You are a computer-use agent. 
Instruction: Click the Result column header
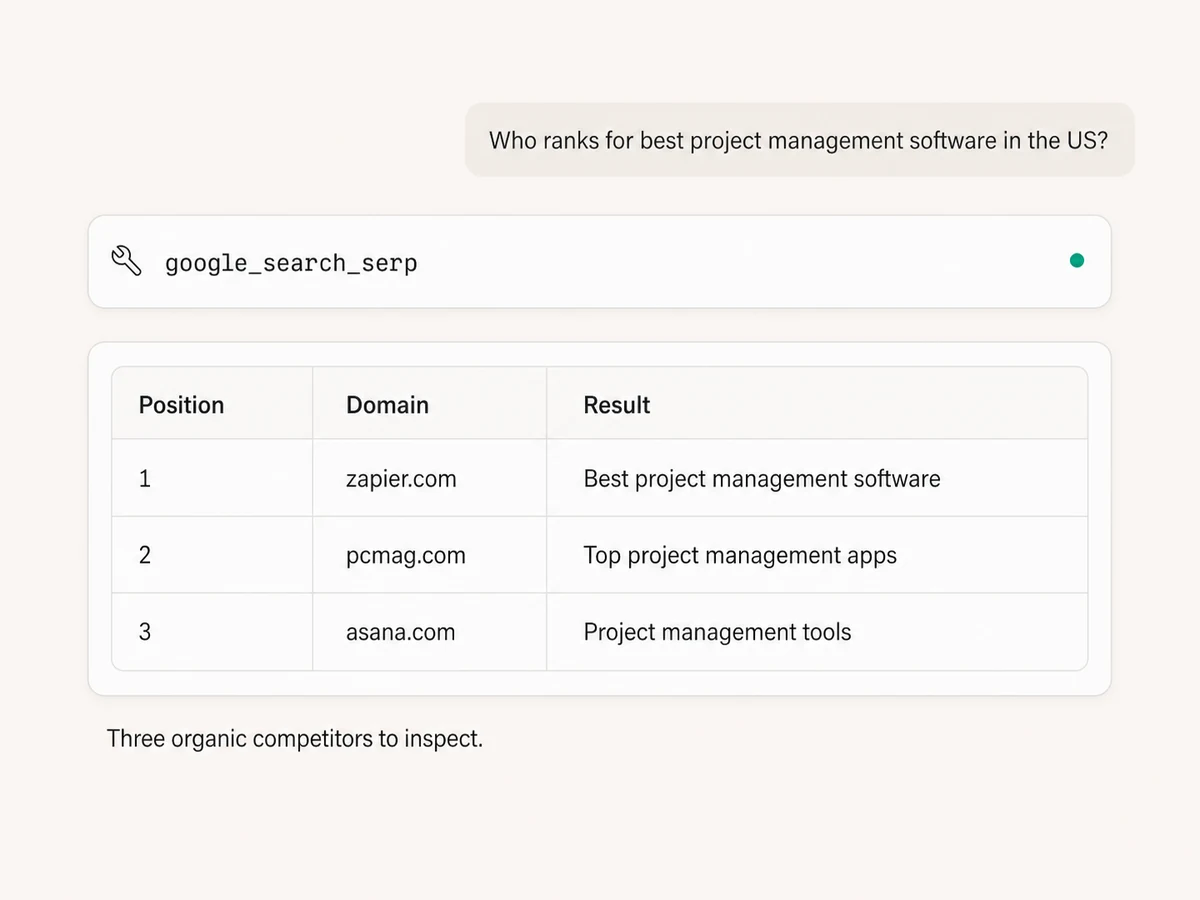tap(817, 403)
